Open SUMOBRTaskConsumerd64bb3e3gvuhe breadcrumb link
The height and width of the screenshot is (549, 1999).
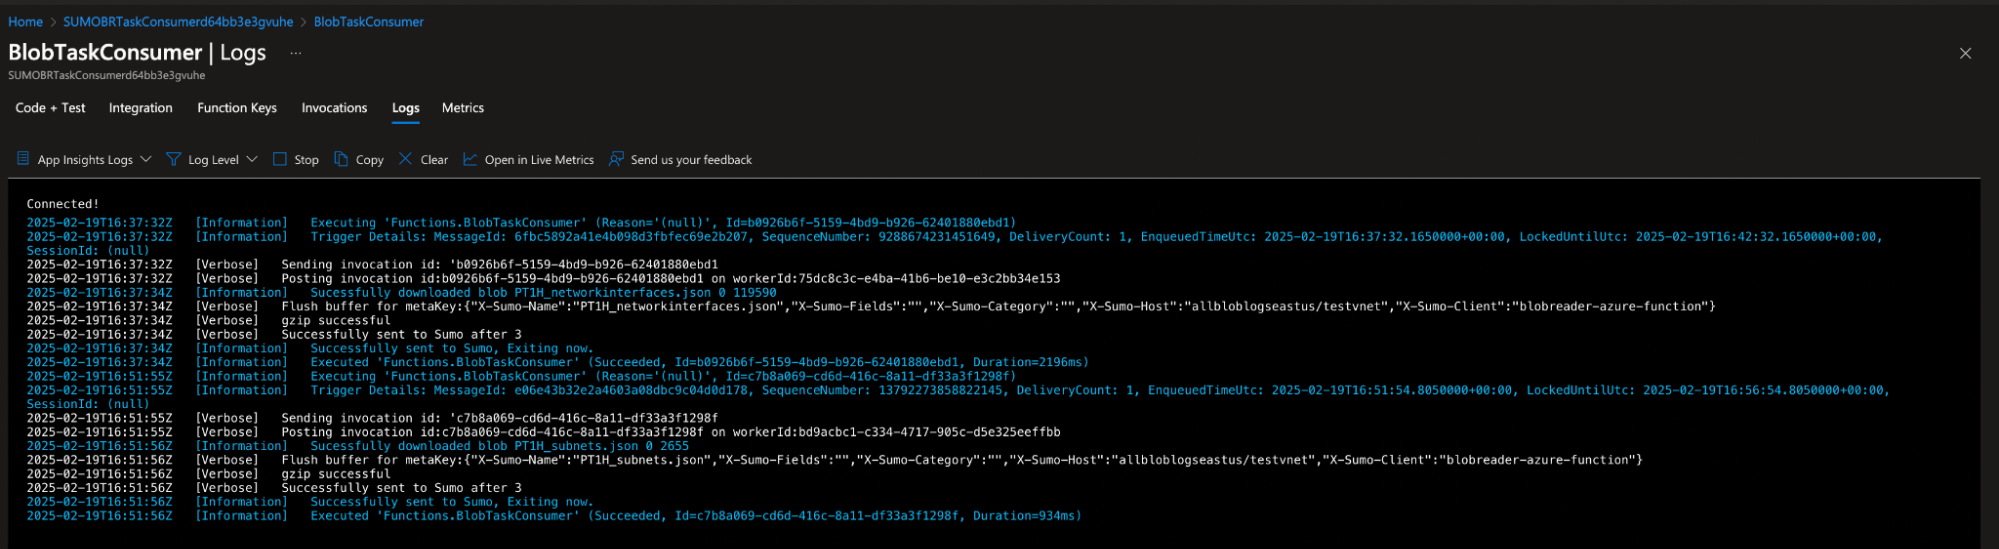pyautogui.click(x=178, y=22)
